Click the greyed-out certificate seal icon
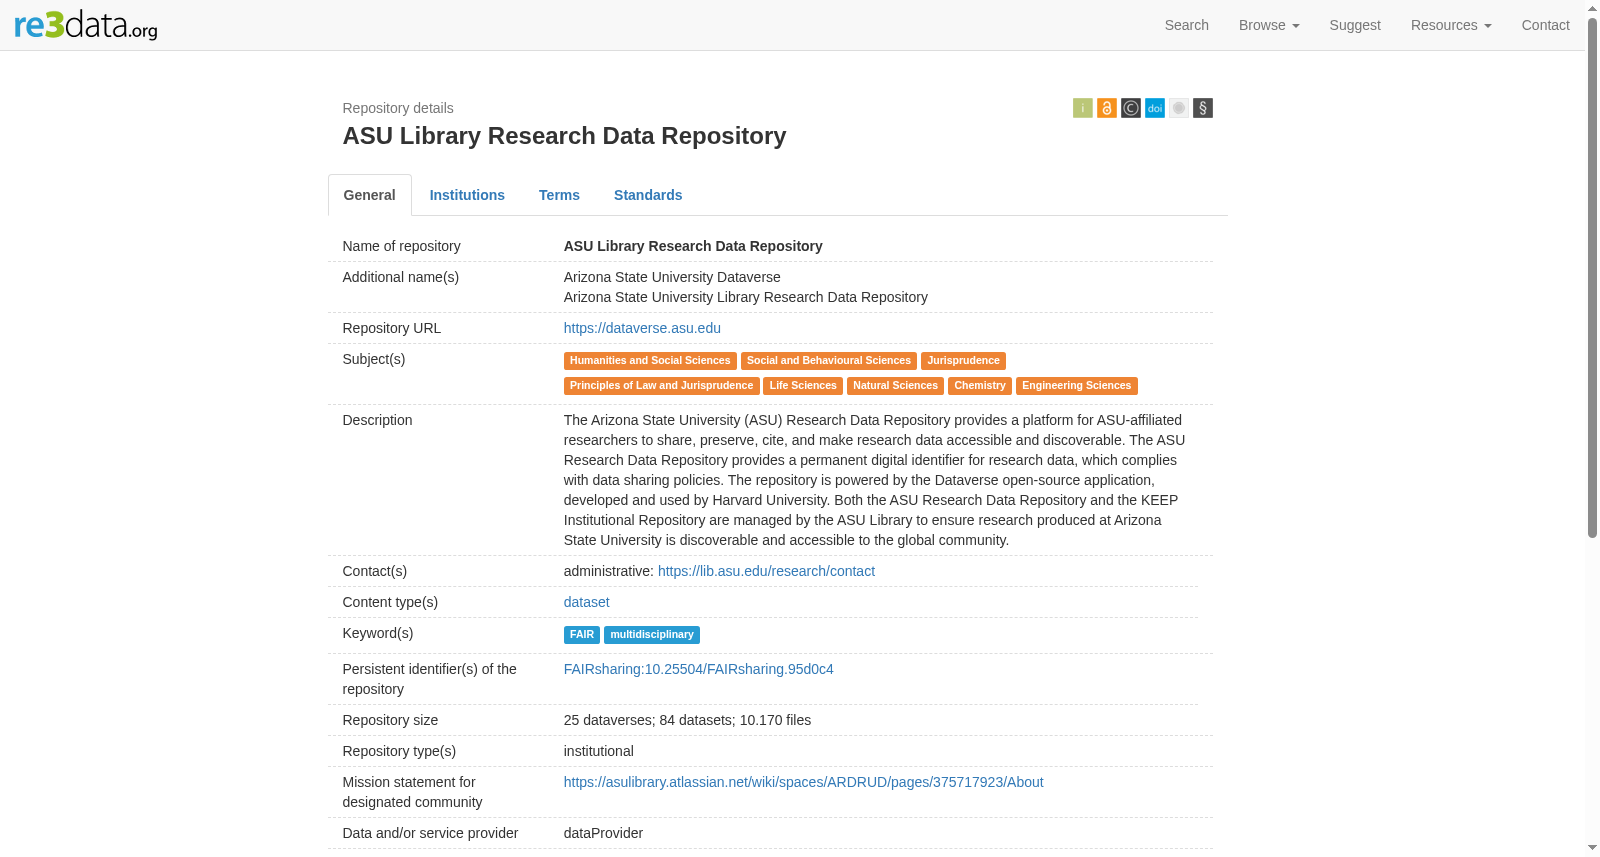 1178,108
